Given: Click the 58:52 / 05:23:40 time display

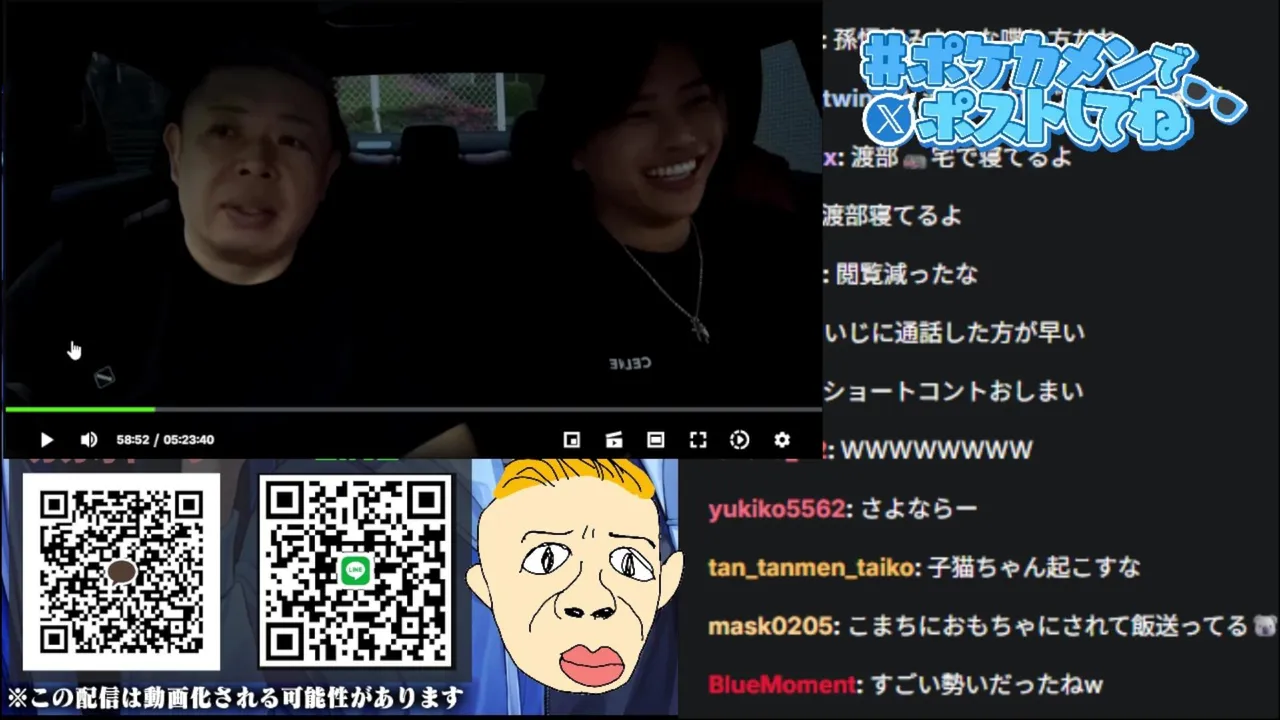Looking at the screenshot, I should click(165, 440).
